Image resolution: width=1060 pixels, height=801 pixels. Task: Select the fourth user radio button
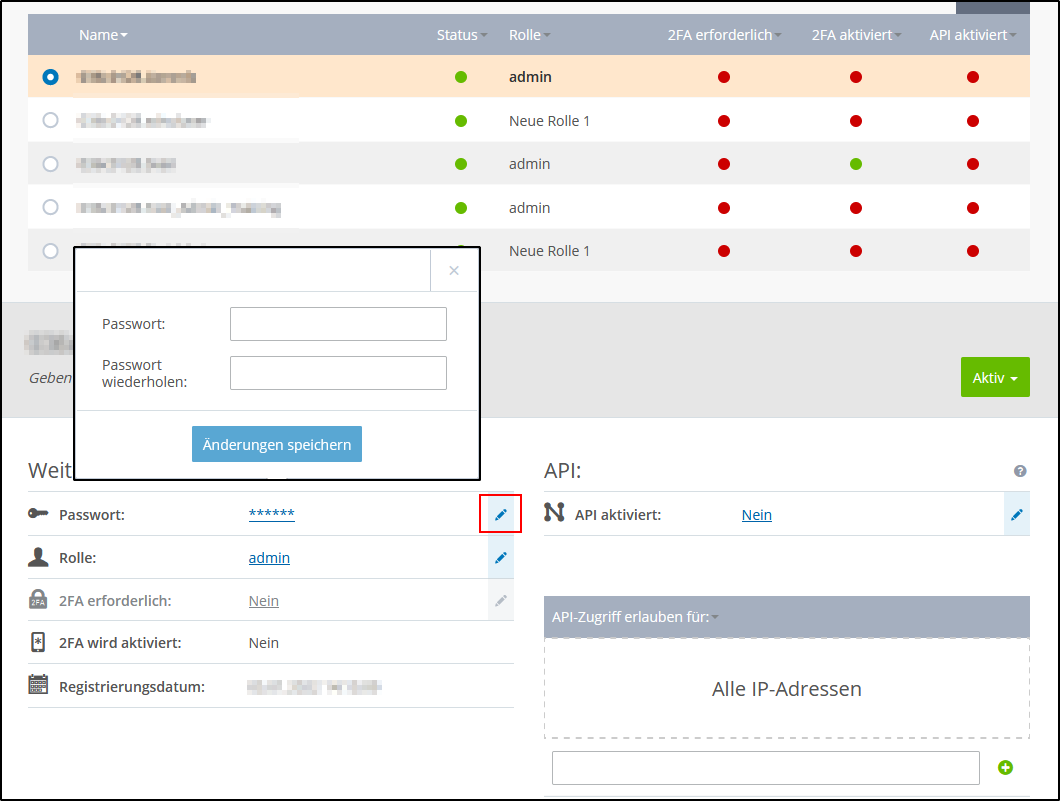pos(51,208)
